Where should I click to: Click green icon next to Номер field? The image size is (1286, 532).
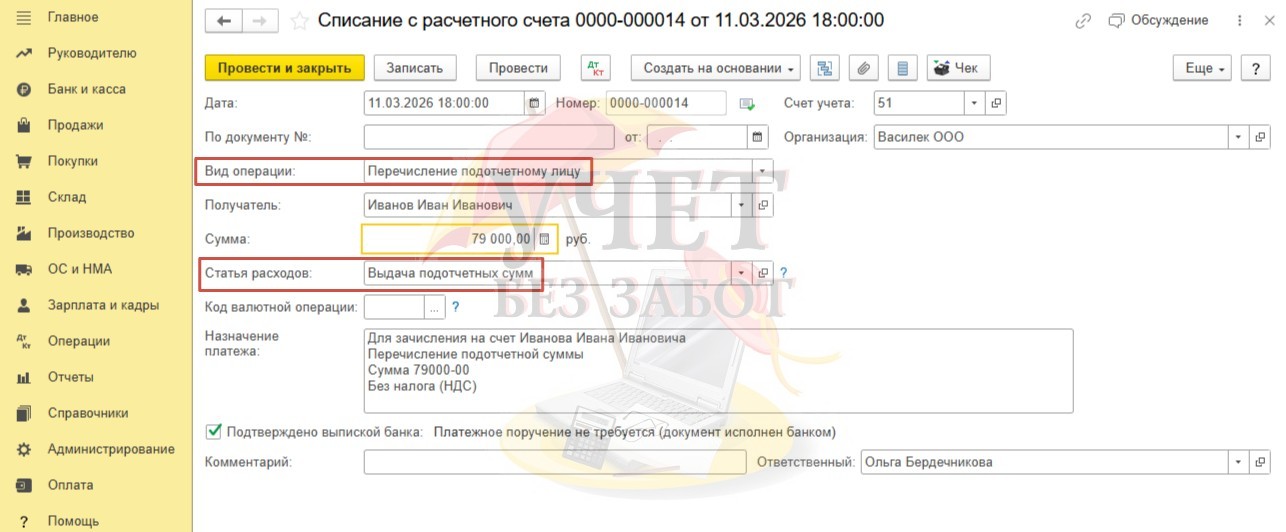[x=746, y=104]
